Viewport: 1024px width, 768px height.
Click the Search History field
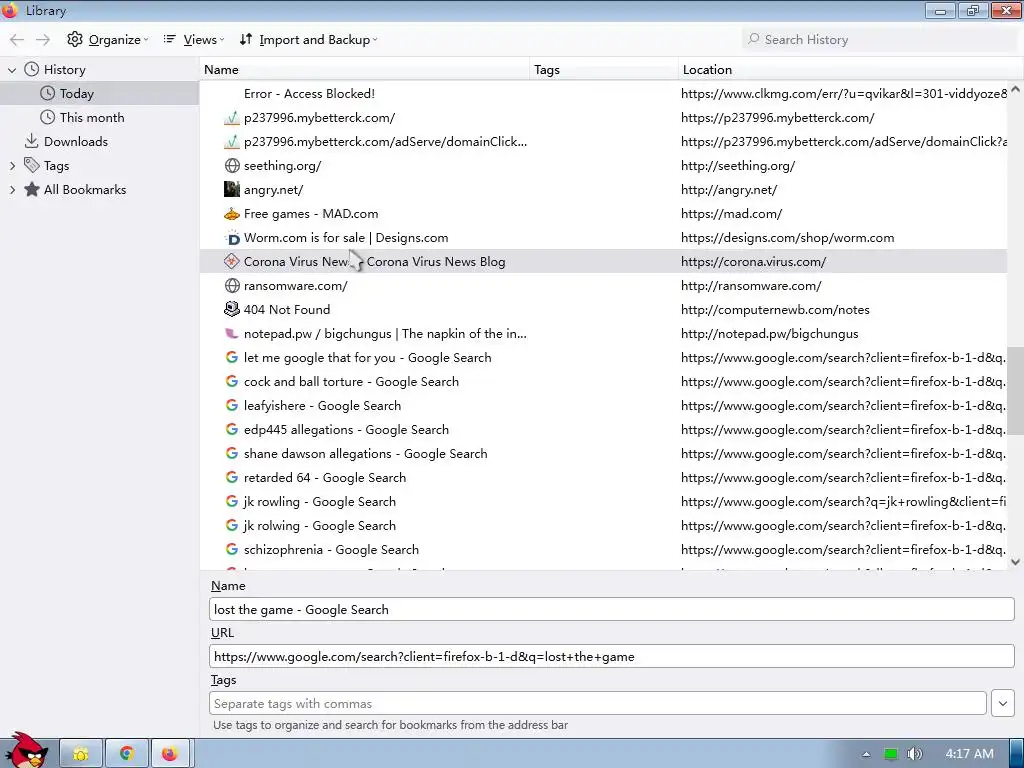click(x=879, y=40)
